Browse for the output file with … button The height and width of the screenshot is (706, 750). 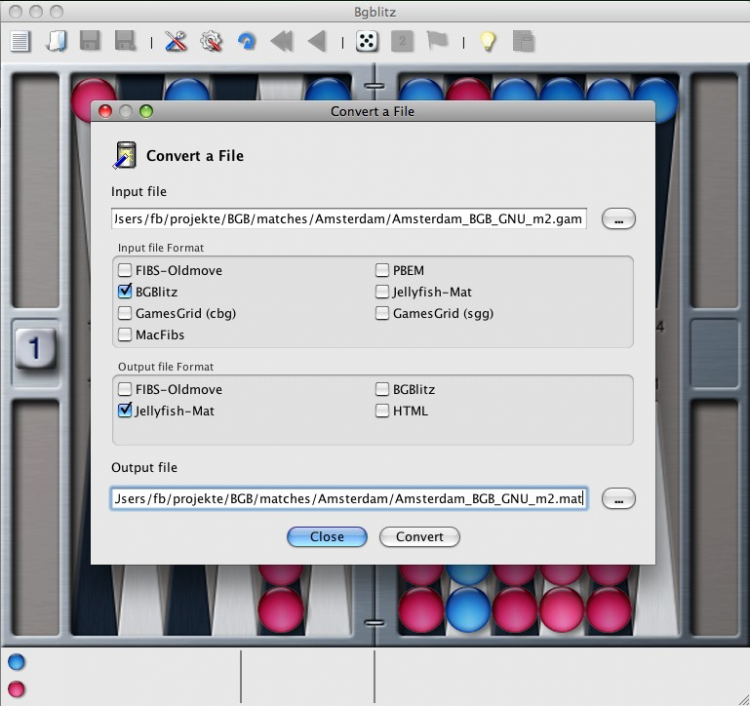[x=618, y=499]
